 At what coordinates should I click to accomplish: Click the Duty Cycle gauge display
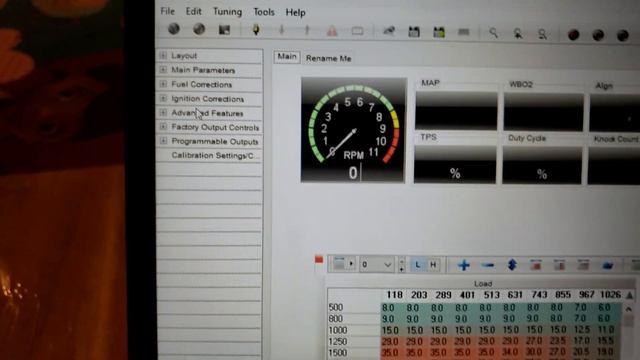[542, 166]
